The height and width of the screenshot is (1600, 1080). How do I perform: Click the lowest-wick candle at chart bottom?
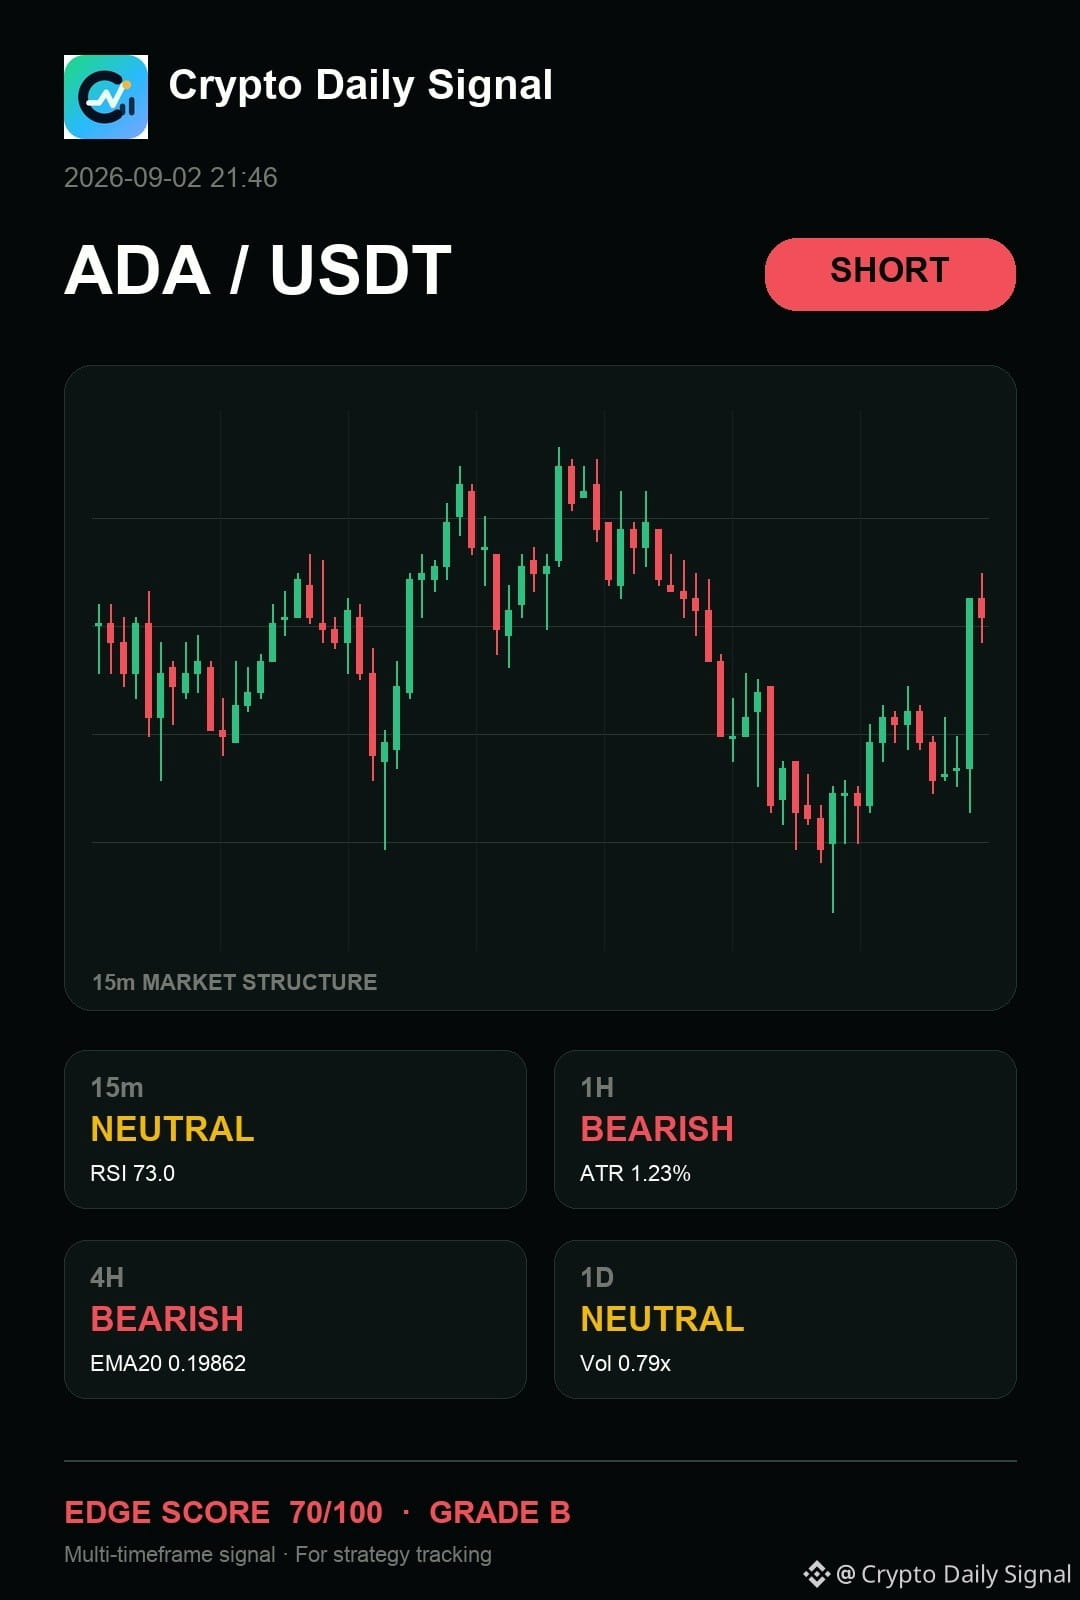click(832, 850)
